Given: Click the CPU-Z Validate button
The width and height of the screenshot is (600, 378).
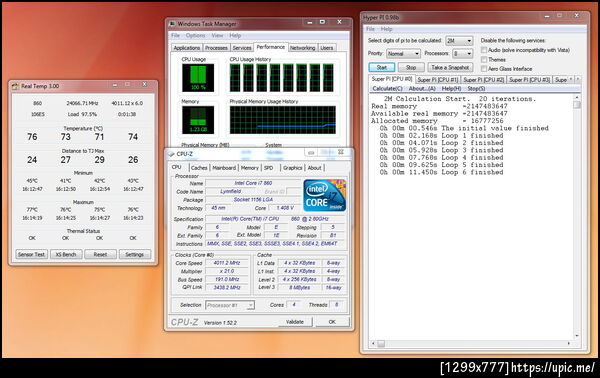Looking at the screenshot, I should tap(295, 322).
